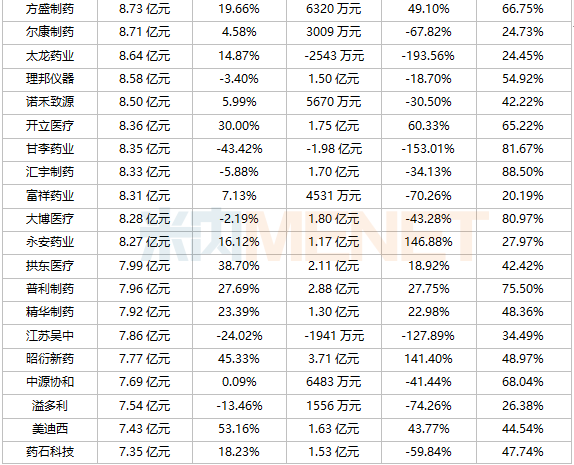Viewport: 574px width, 465px height.
Task: Click the 精华制药 name cell
Action: [50, 312]
